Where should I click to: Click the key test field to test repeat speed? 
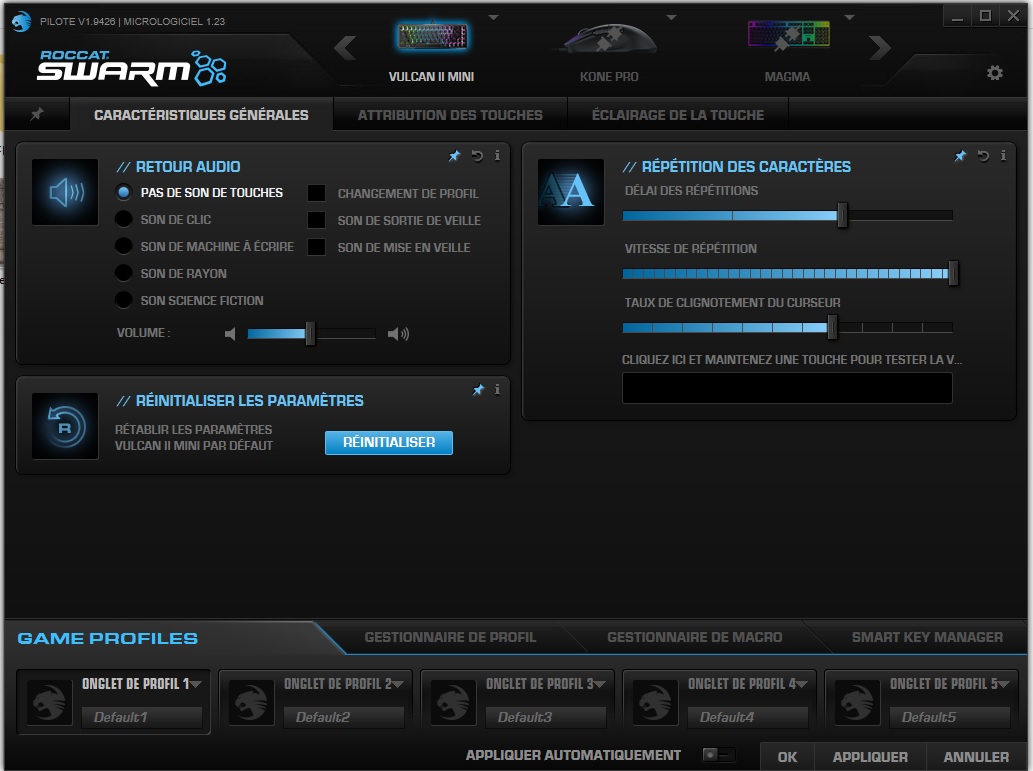[786, 388]
